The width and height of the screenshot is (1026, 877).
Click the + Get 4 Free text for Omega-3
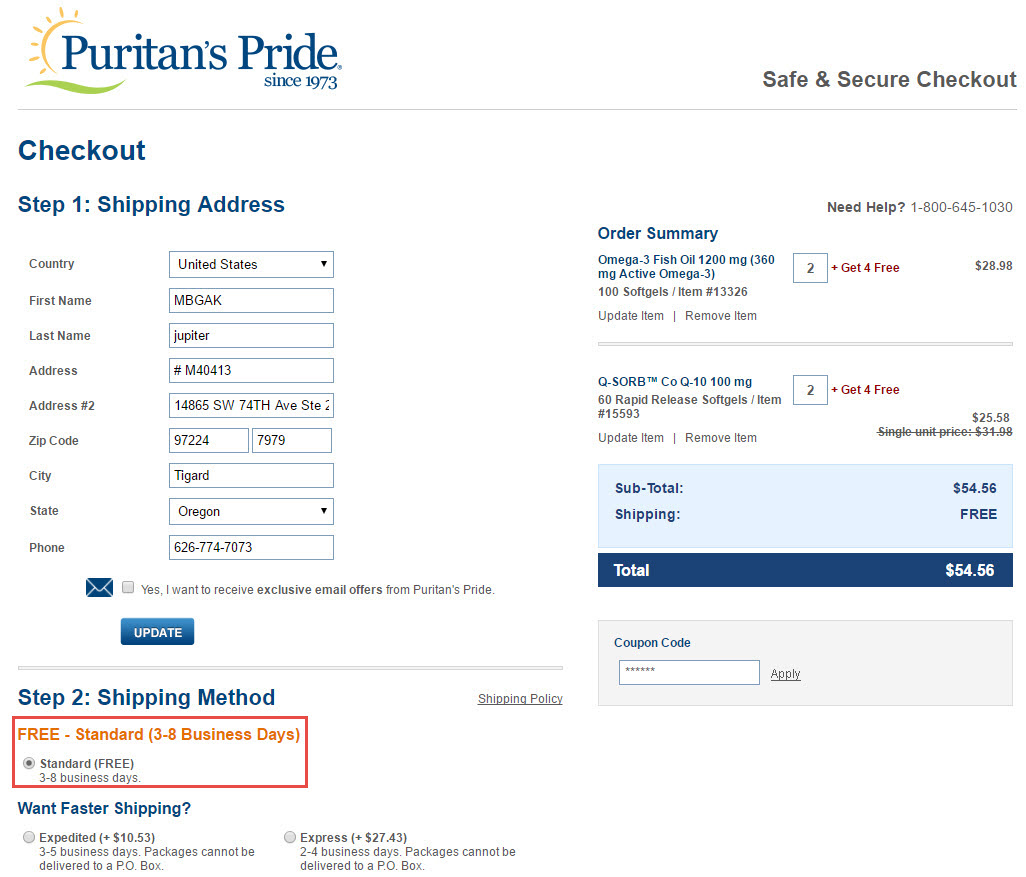(865, 268)
